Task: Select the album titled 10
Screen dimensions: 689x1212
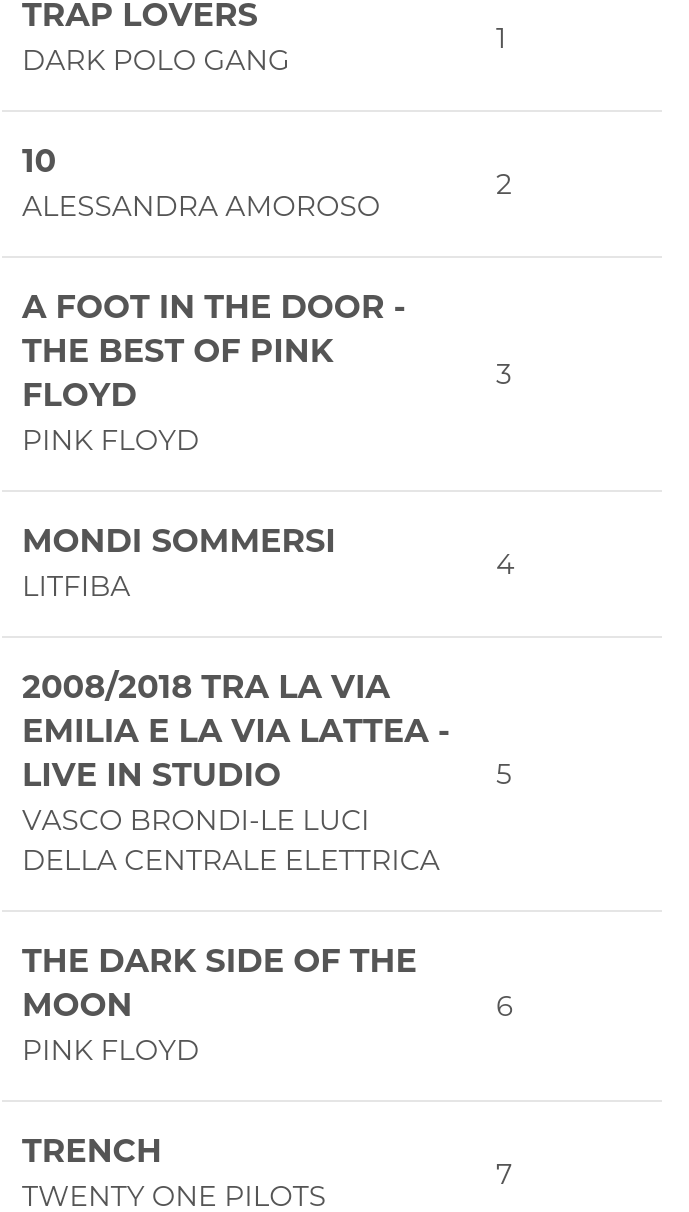Action: tap(39, 161)
